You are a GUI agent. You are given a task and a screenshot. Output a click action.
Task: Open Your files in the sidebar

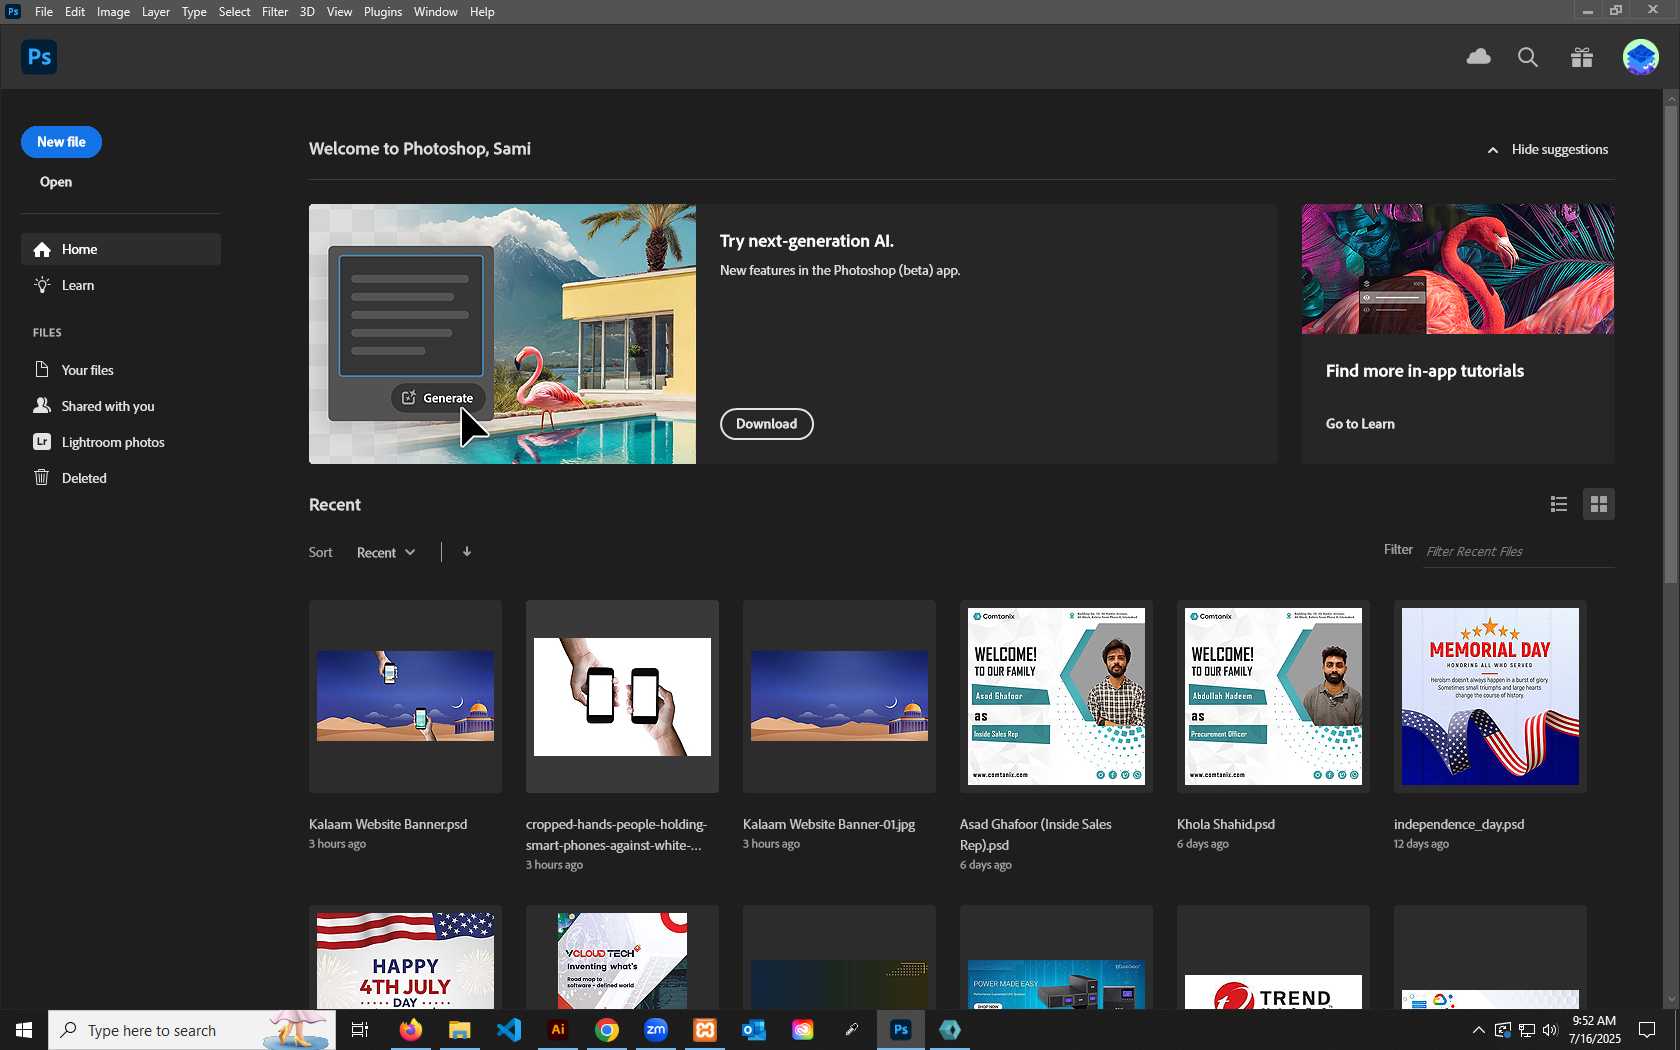click(121, 370)
